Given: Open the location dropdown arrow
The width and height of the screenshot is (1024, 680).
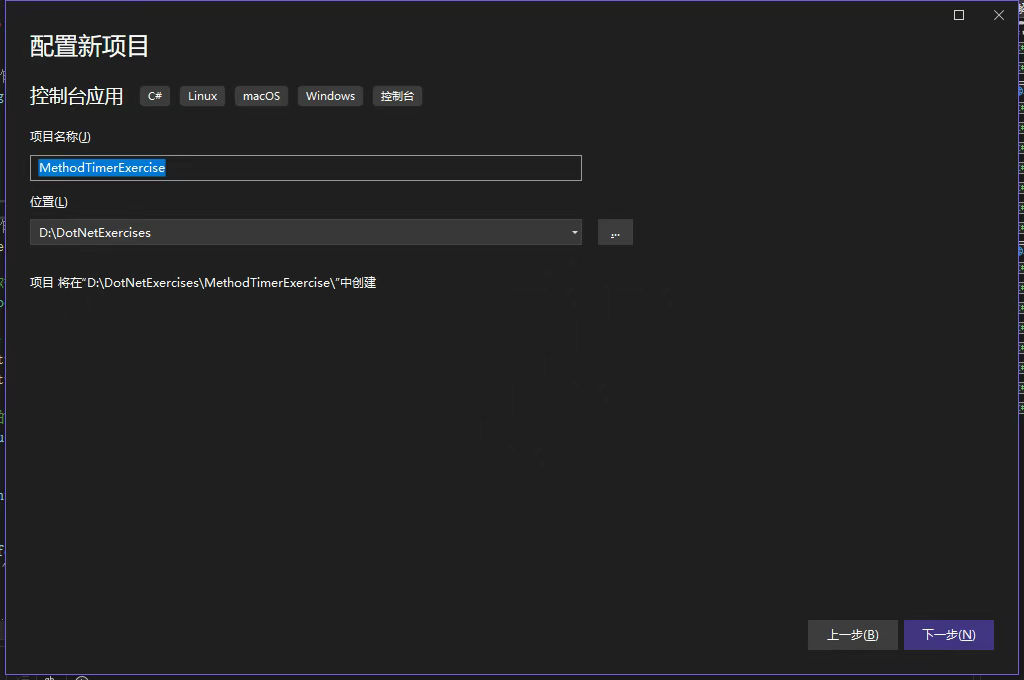Looking at the screenshot, I should tap(575, 233).
